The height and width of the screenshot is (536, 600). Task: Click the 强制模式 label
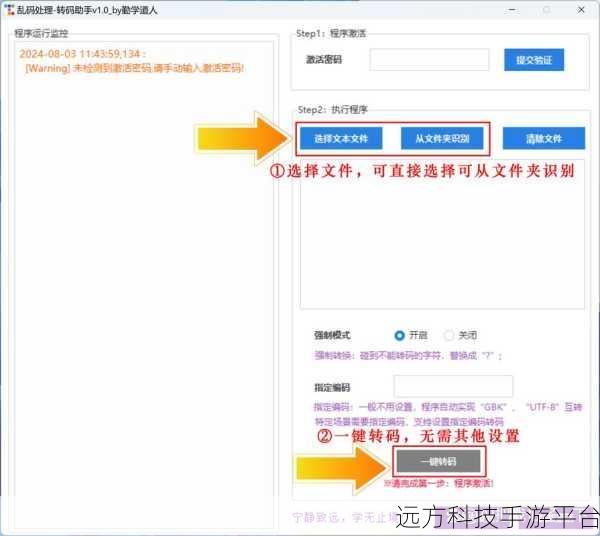point(332,335)
